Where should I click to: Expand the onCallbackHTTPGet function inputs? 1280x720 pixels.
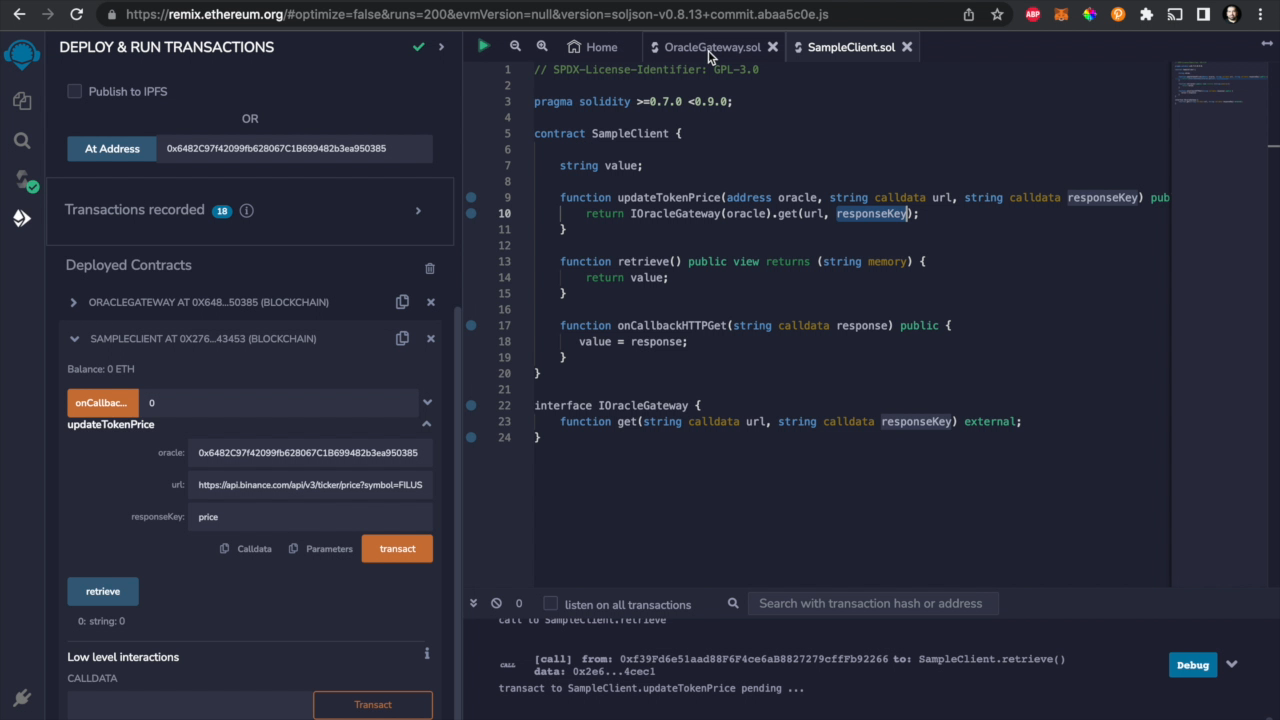pos(427,402)
